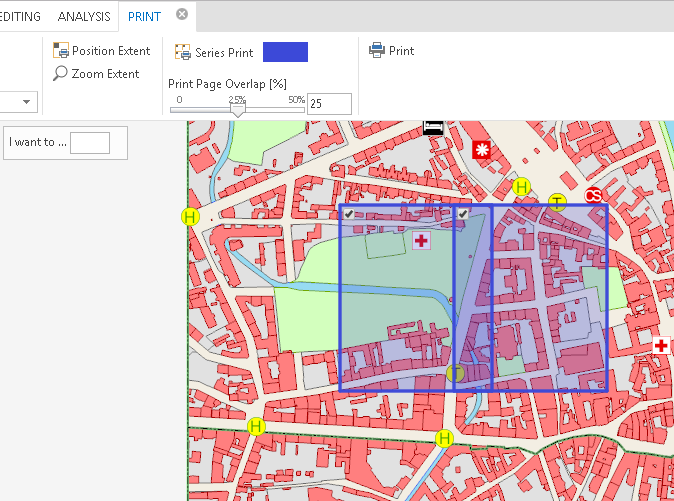Screen dimensions: 674x501
Task: Switch to the ANALYSIS tab
Action: point(84,16)
